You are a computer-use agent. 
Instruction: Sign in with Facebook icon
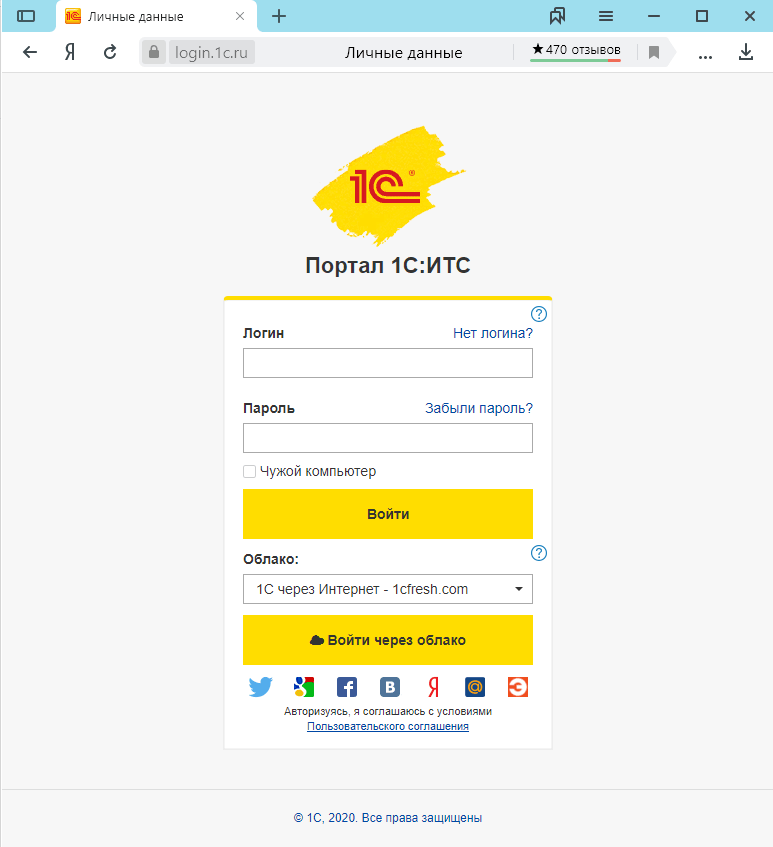(x=347, y=687)
